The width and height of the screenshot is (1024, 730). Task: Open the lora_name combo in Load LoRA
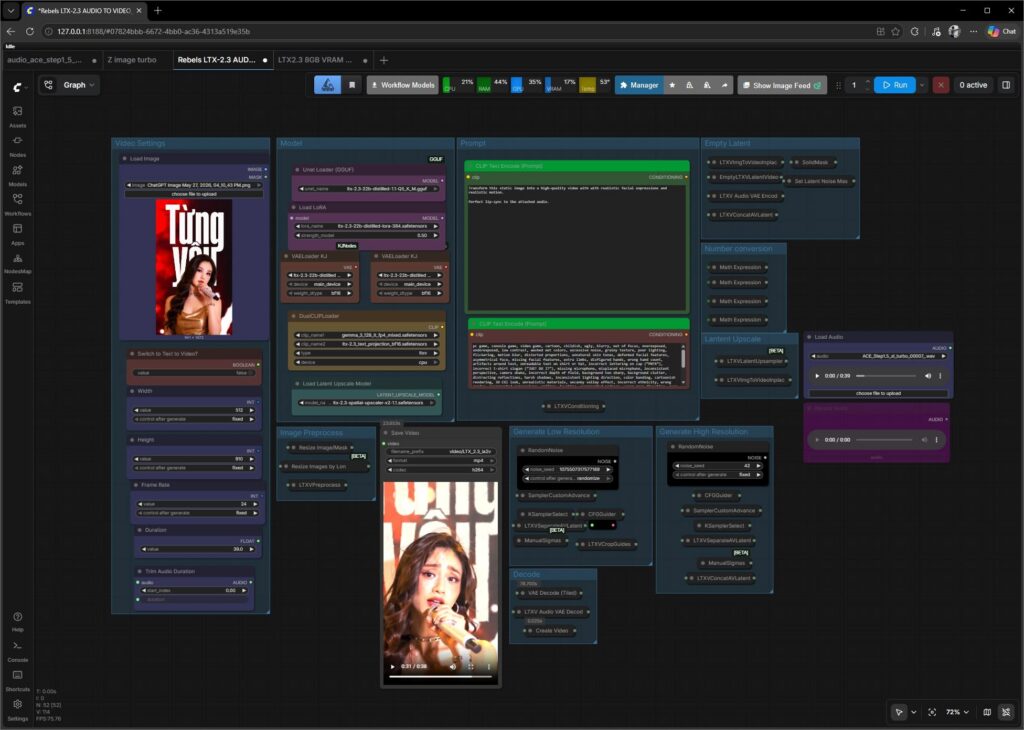(x=368, y=226)
